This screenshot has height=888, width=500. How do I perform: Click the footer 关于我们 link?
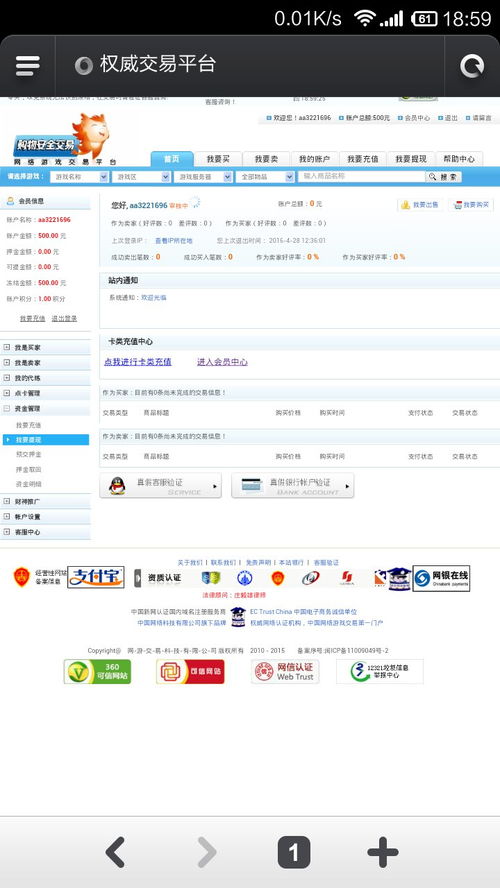[x=190, y=562]
